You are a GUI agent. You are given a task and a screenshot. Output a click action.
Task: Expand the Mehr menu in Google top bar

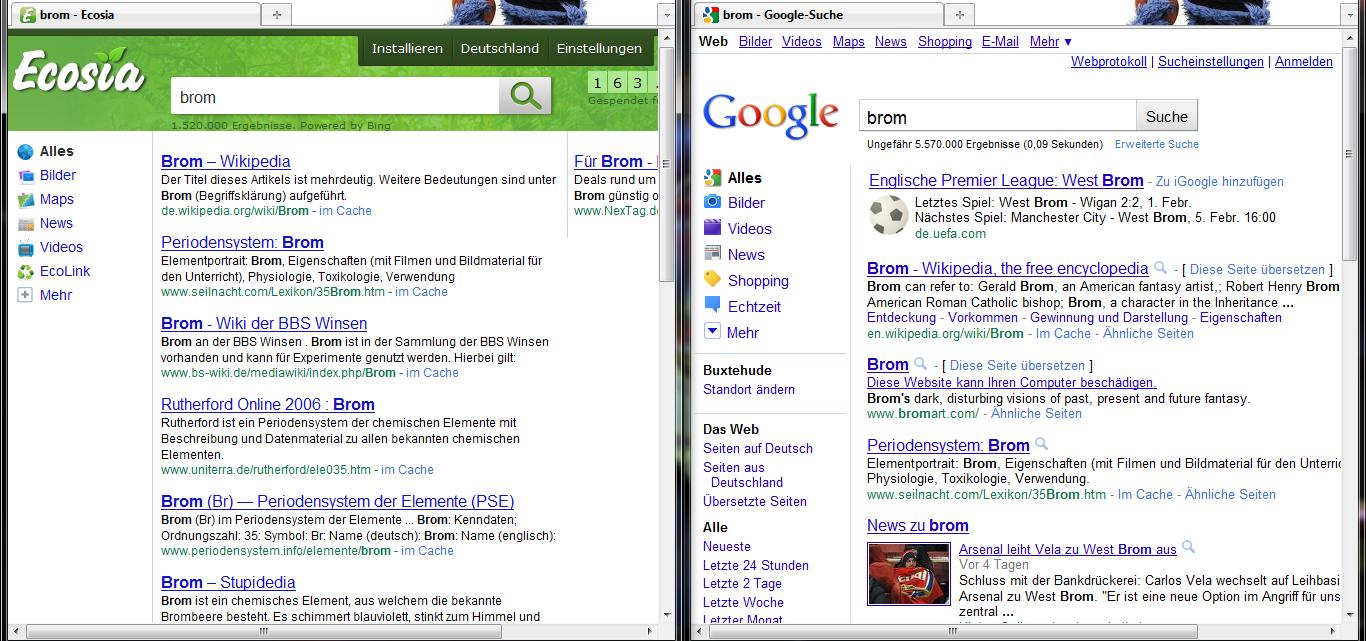click(1050, 41)
